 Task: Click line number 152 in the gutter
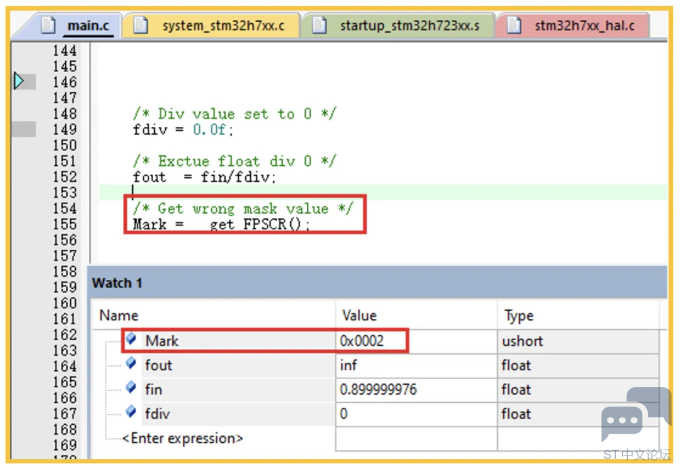(x=65, y=176)
